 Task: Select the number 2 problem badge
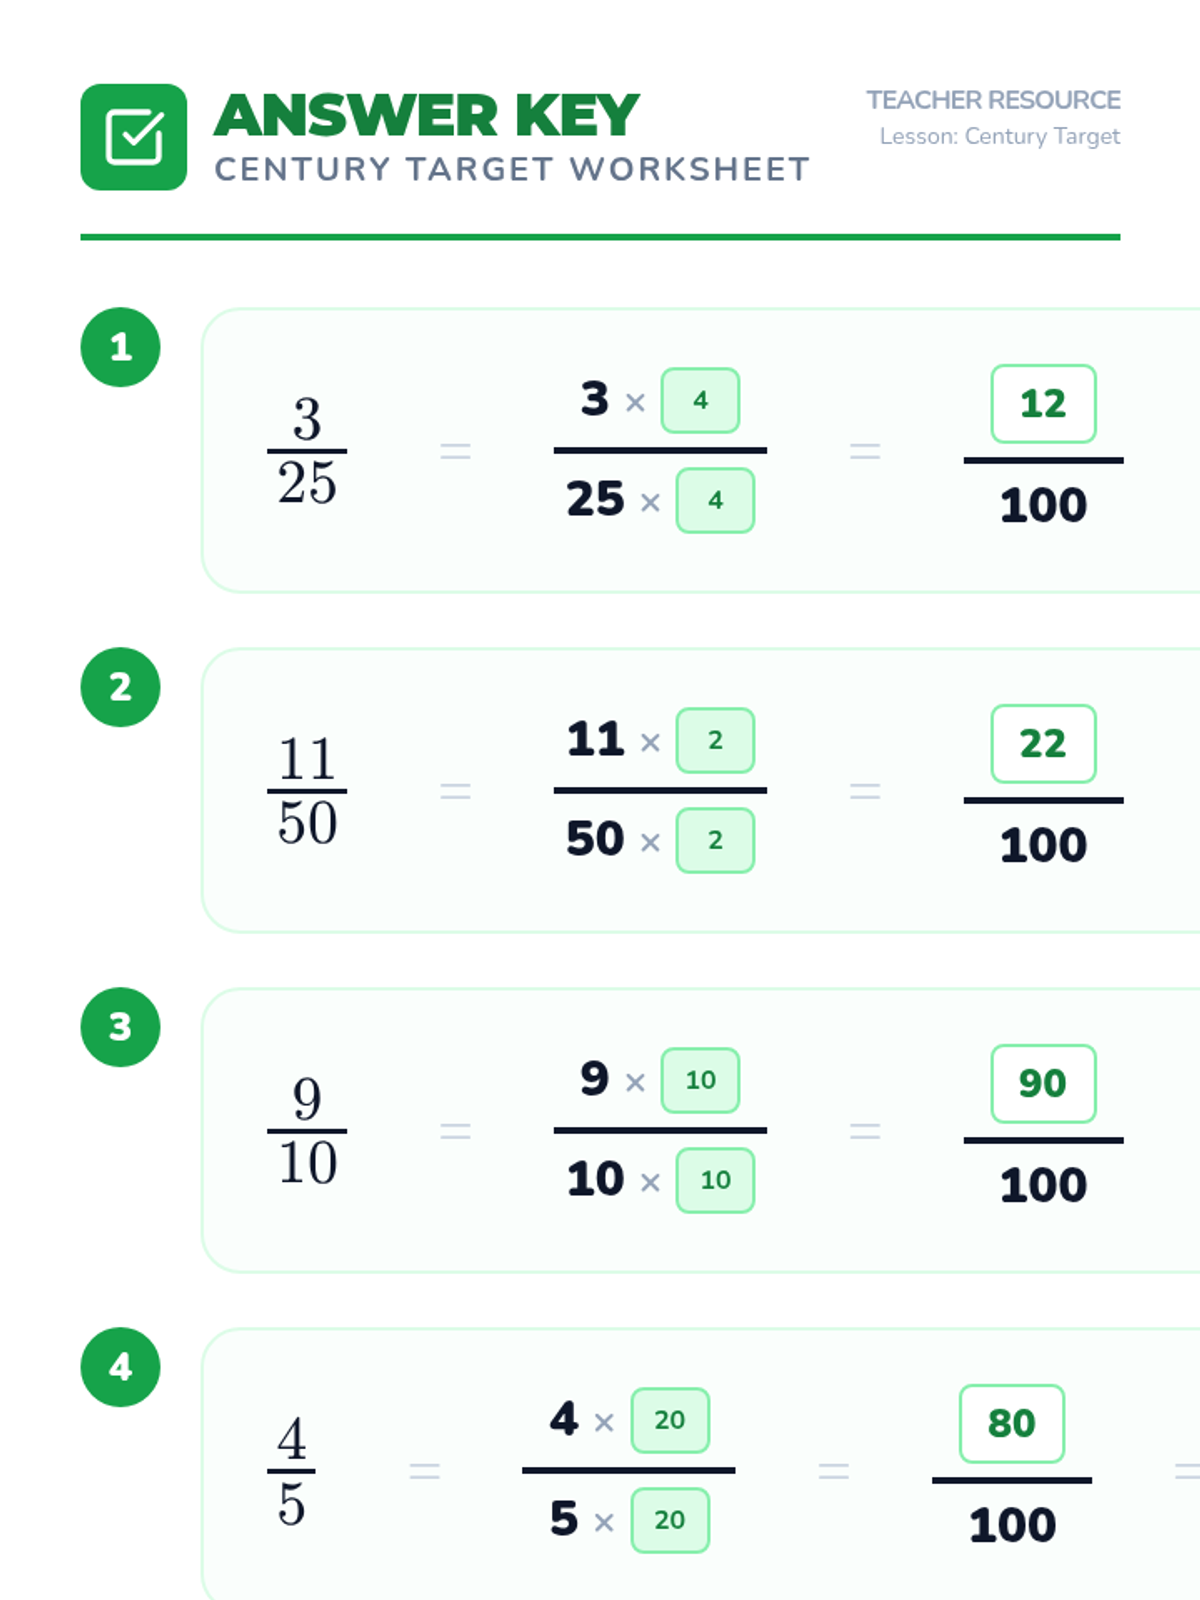point(120,687)
